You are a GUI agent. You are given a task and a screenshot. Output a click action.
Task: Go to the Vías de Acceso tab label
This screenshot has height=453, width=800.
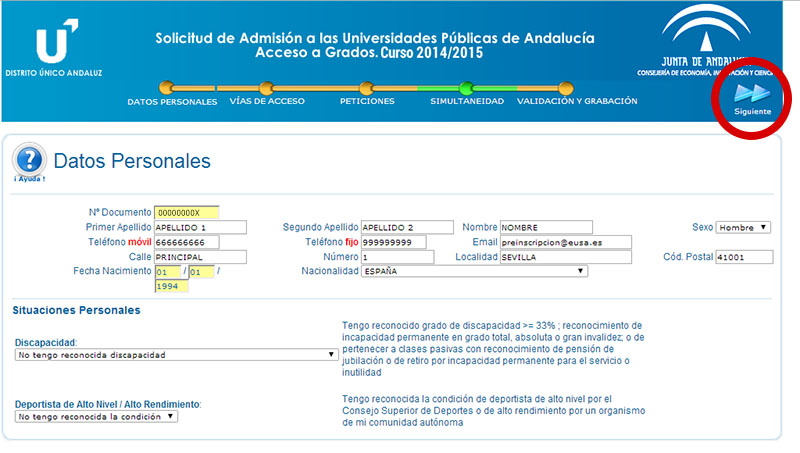point(266,102)
